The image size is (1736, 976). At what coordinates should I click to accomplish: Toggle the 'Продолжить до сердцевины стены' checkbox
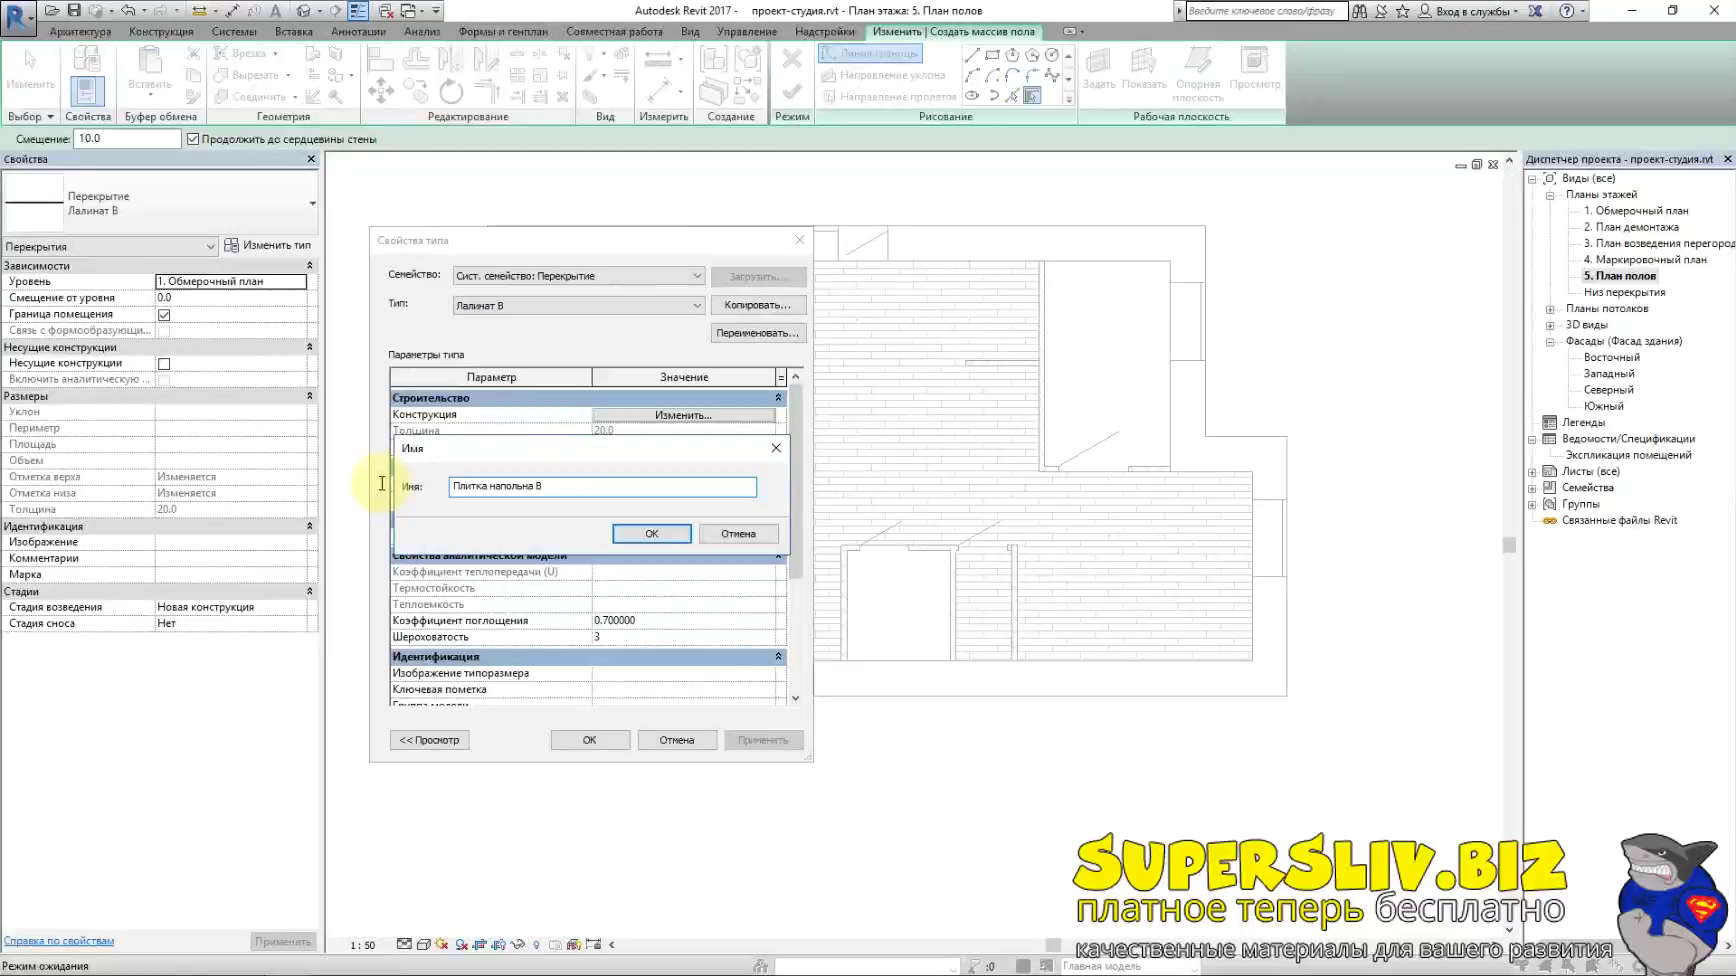(x=194, y=139)
